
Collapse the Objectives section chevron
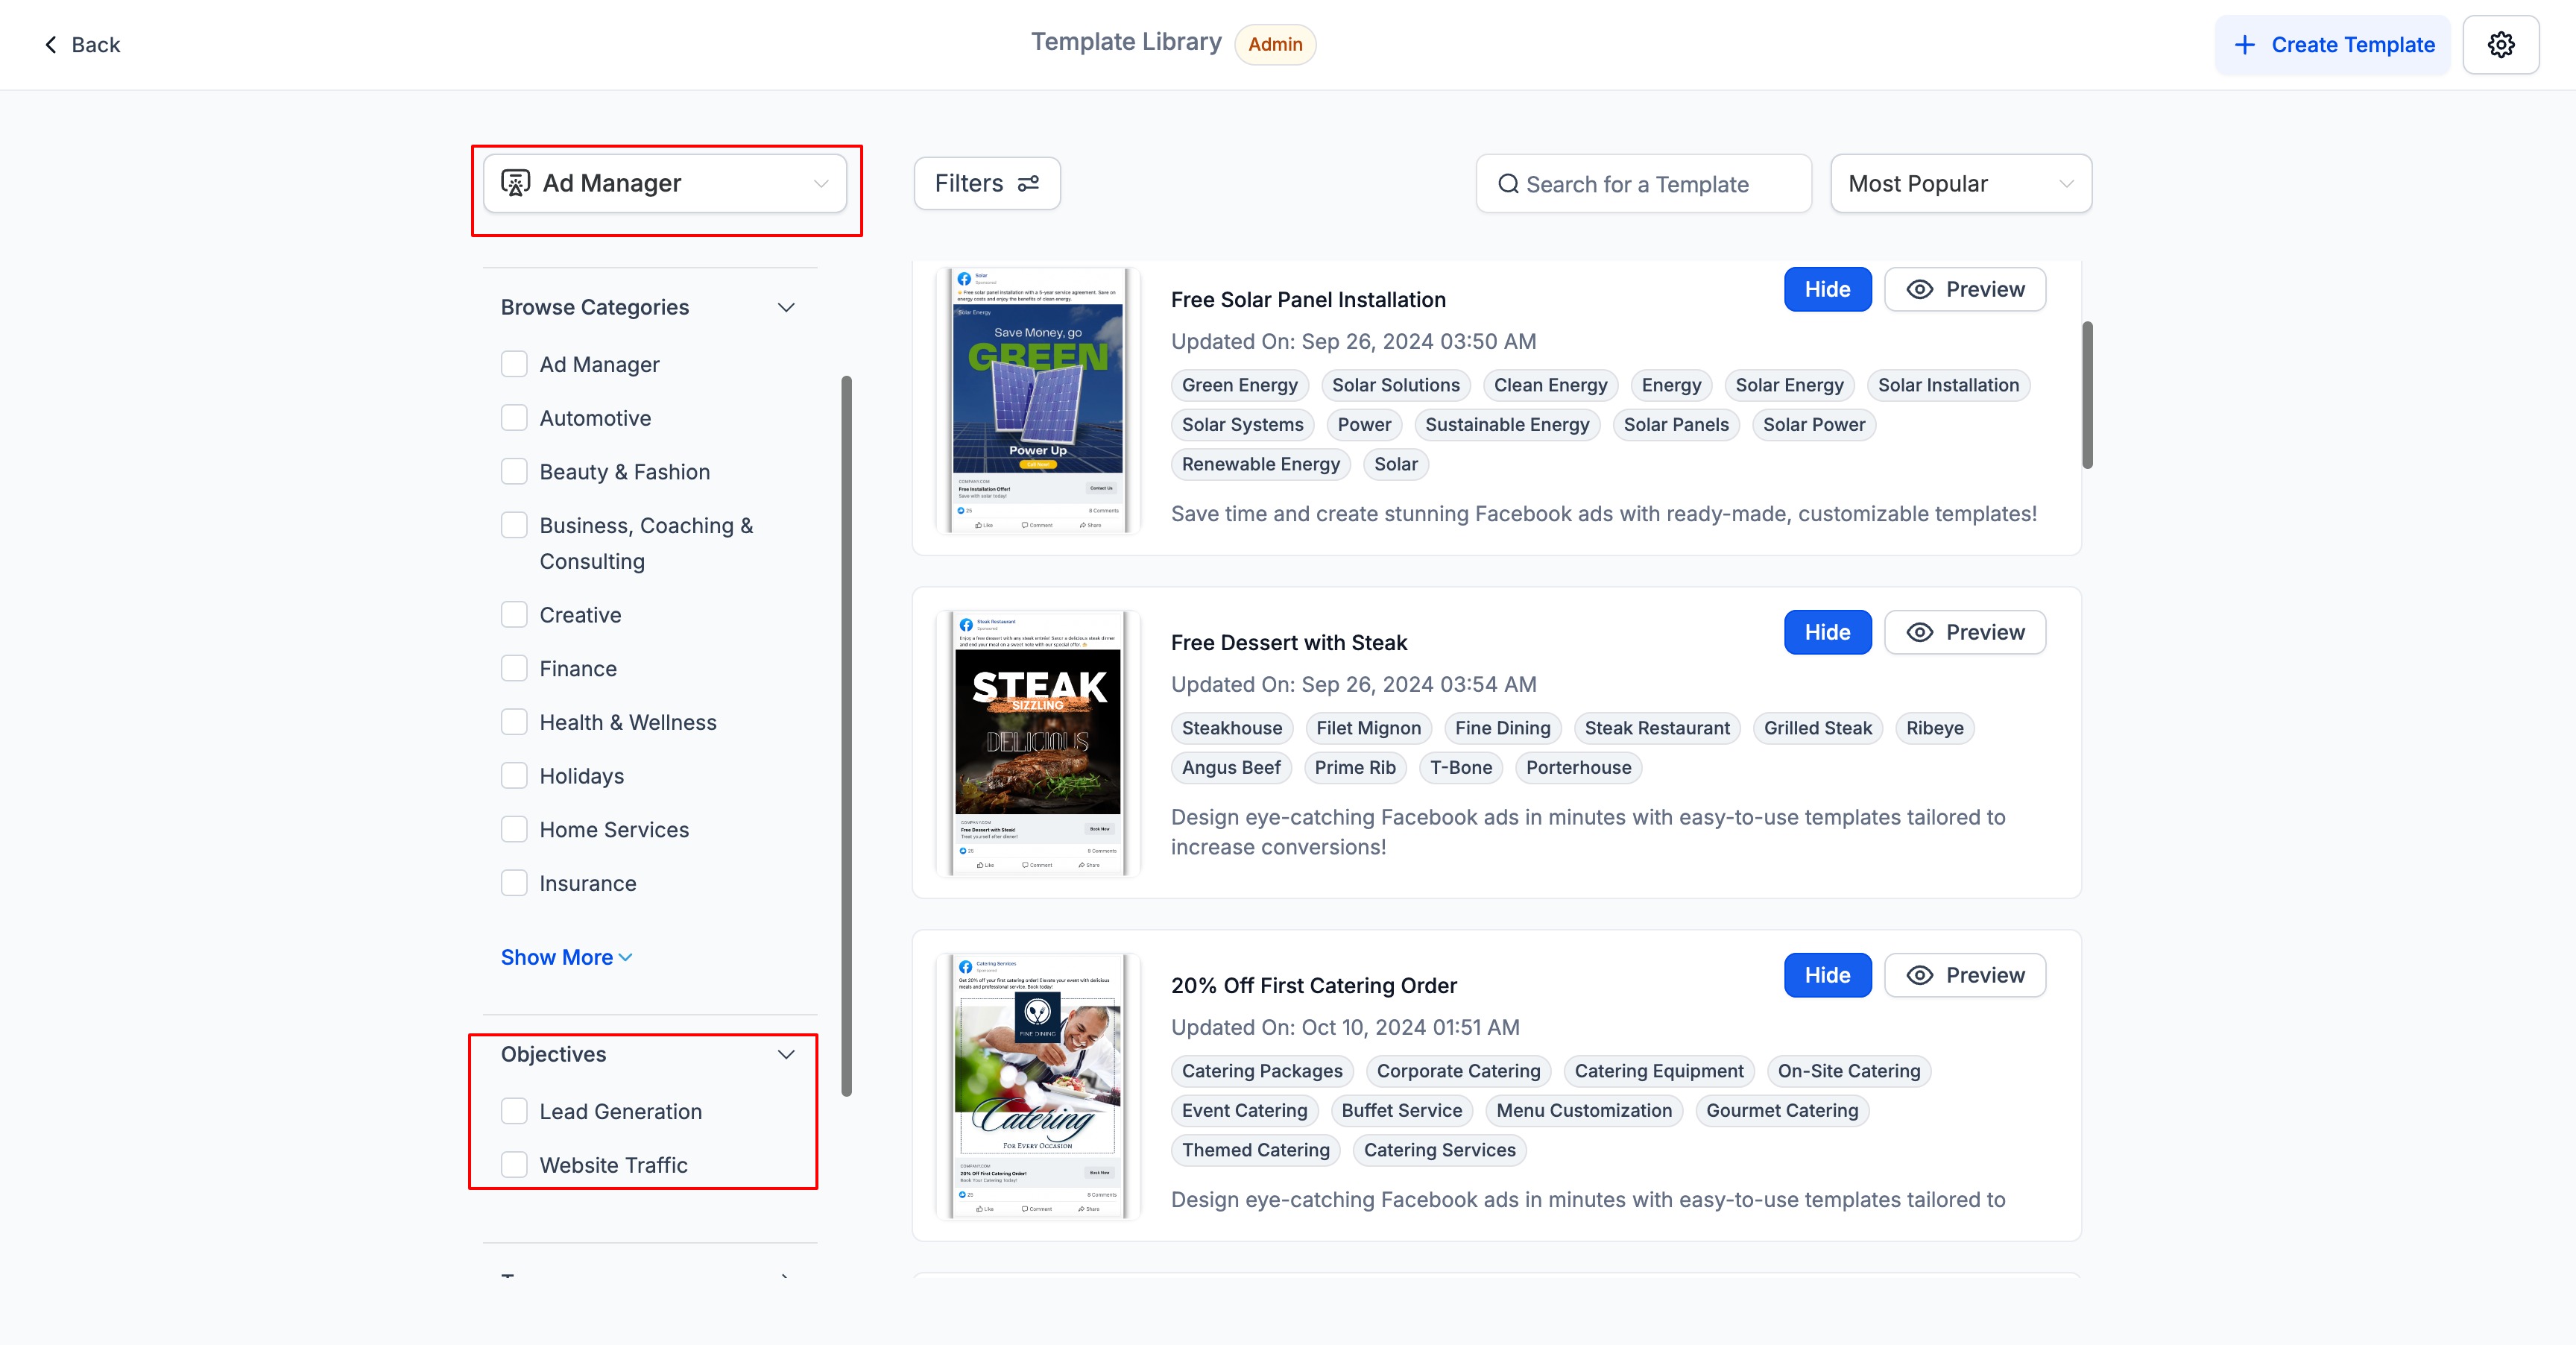(x=786, y=1054)
